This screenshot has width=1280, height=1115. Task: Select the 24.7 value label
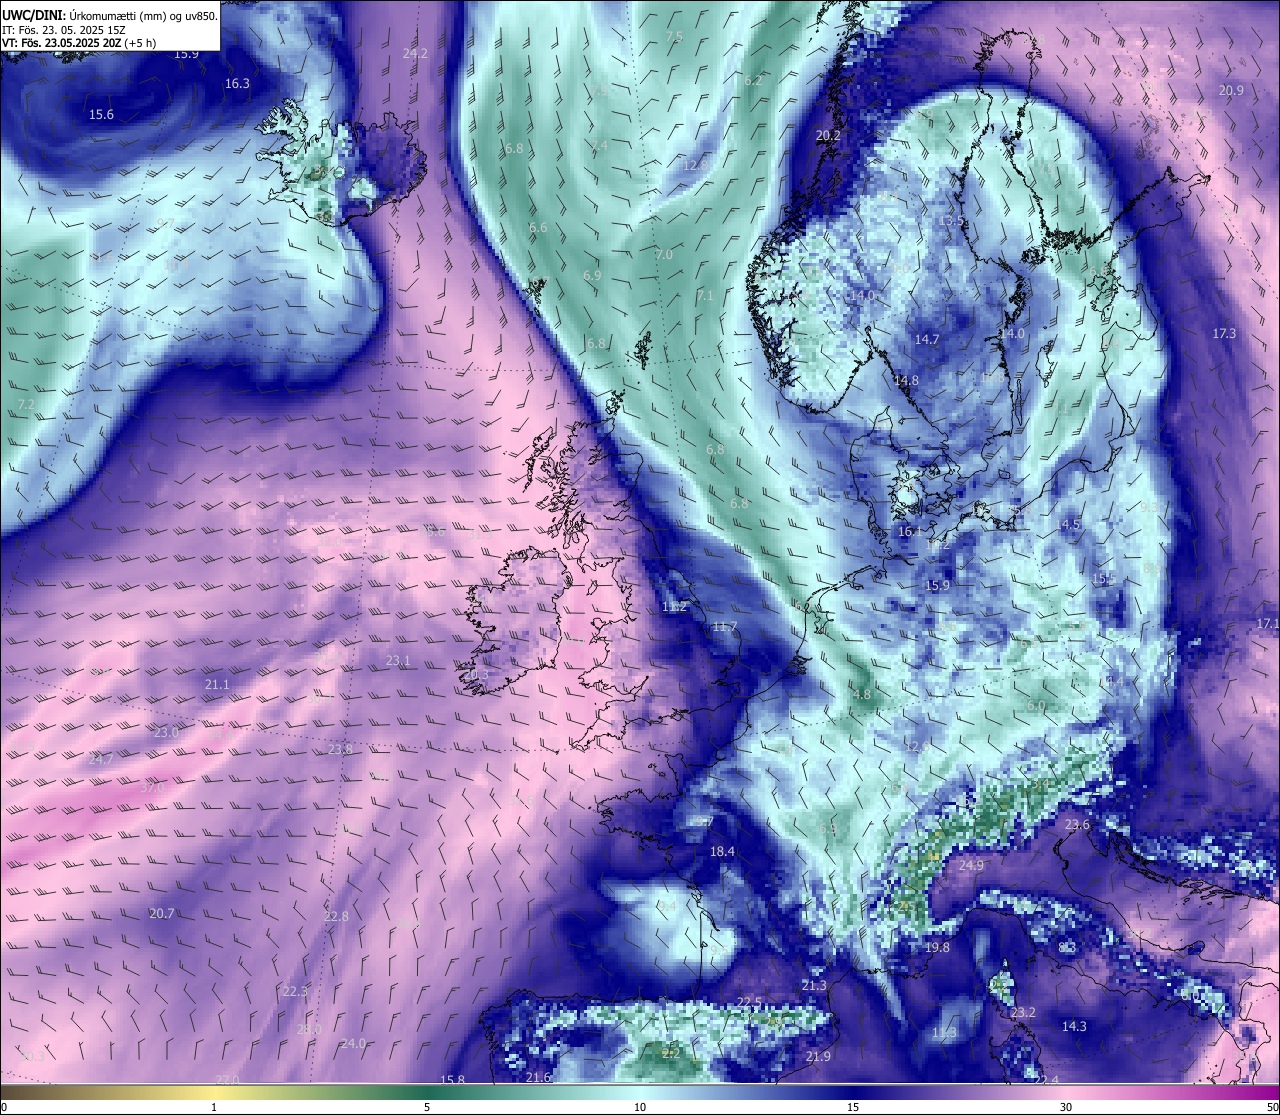tap(100, 760)
